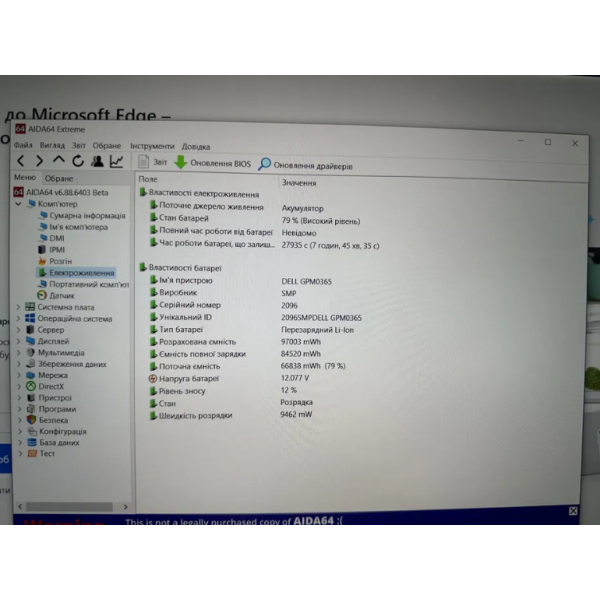
Task: Maximize the AIDA64 Extreme window
Action: [548, 142]
